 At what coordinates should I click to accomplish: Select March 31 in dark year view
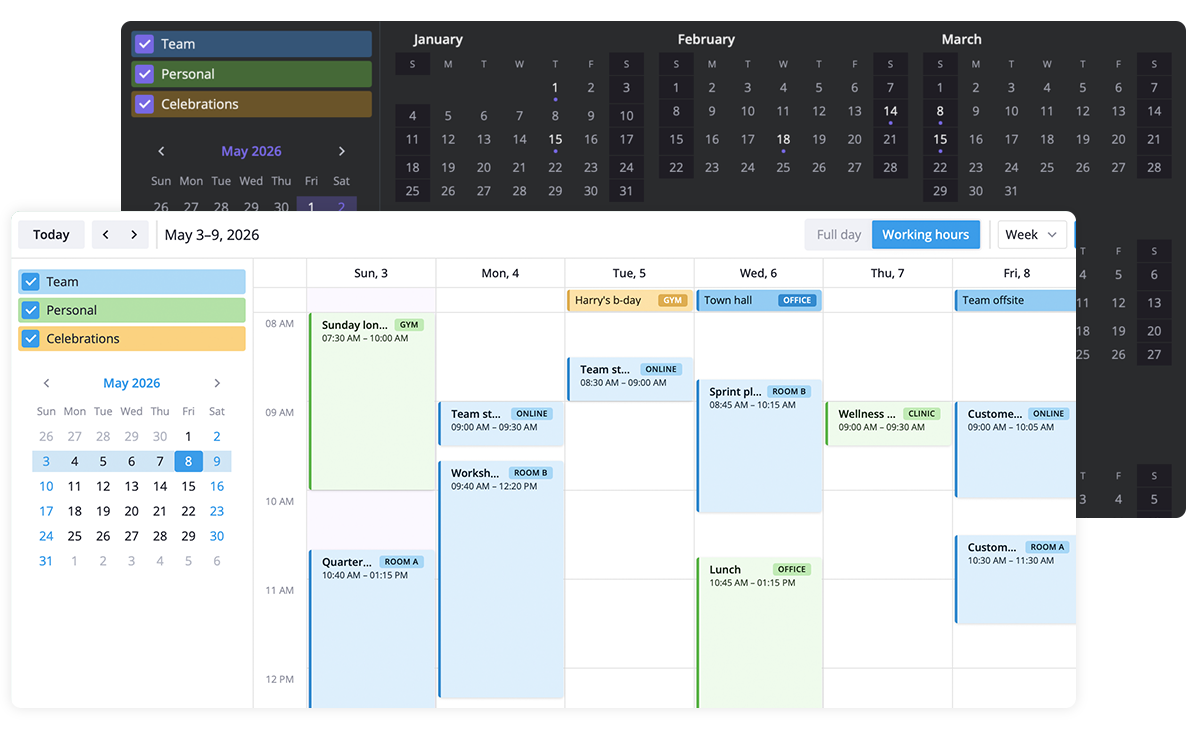pyautogui.click(x=1011, y=191)
